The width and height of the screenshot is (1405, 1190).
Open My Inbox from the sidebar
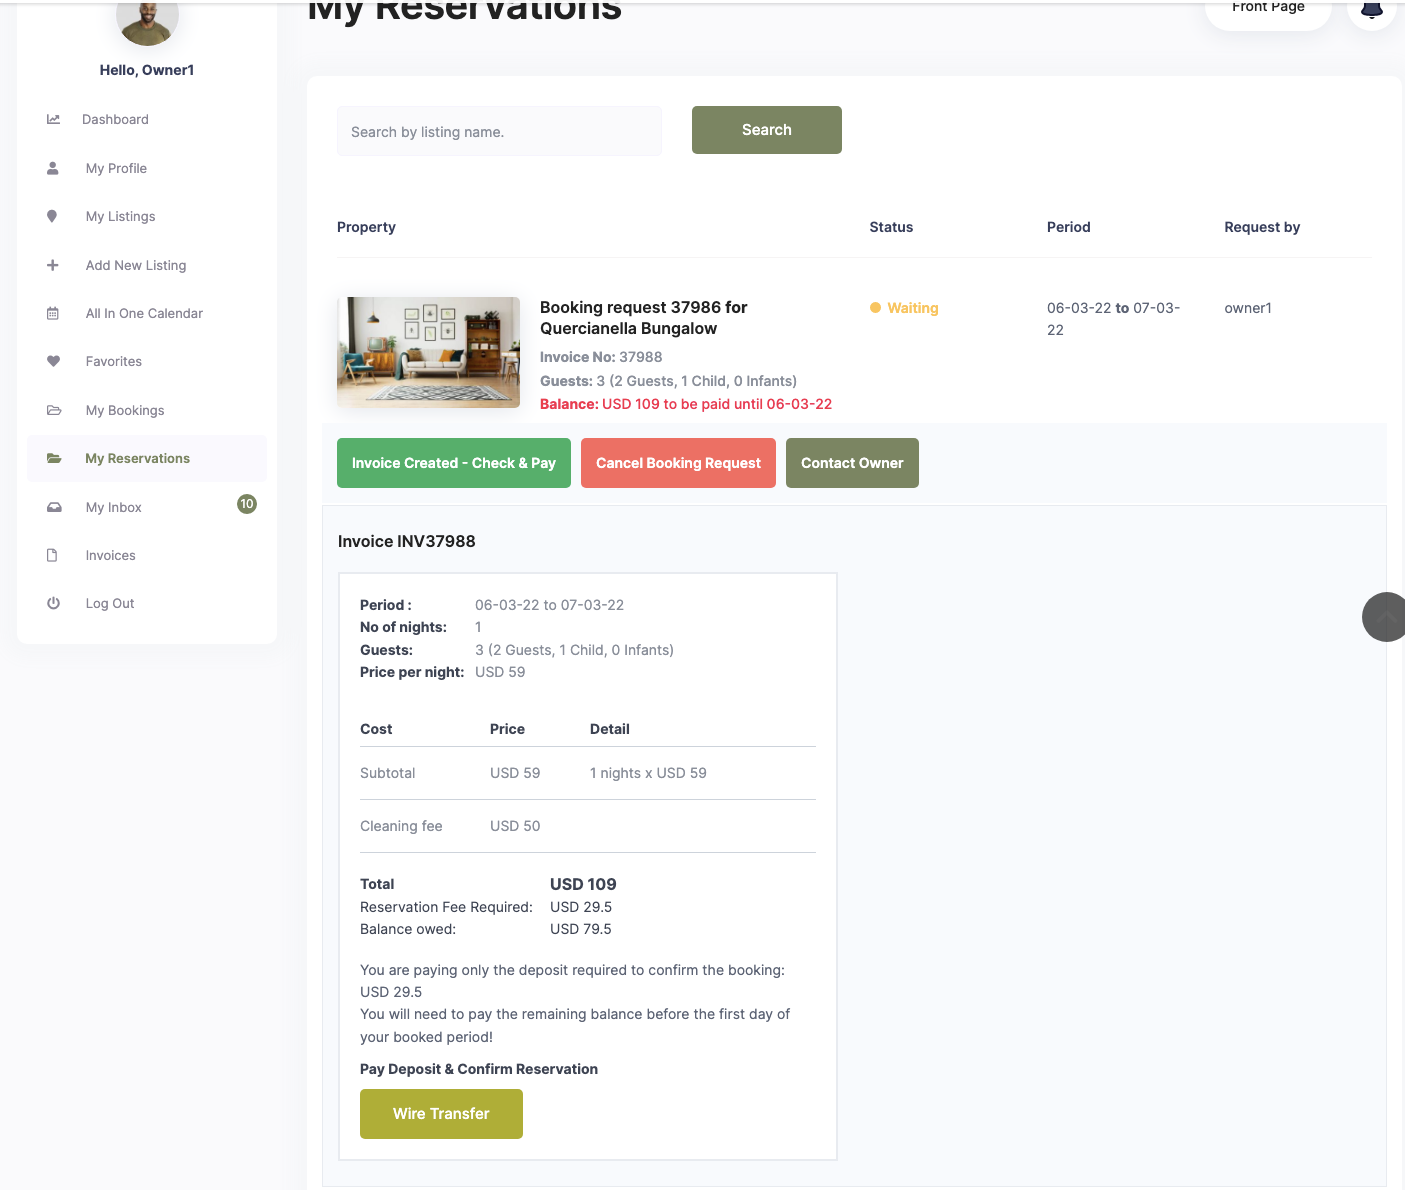(x=114, y=507)
